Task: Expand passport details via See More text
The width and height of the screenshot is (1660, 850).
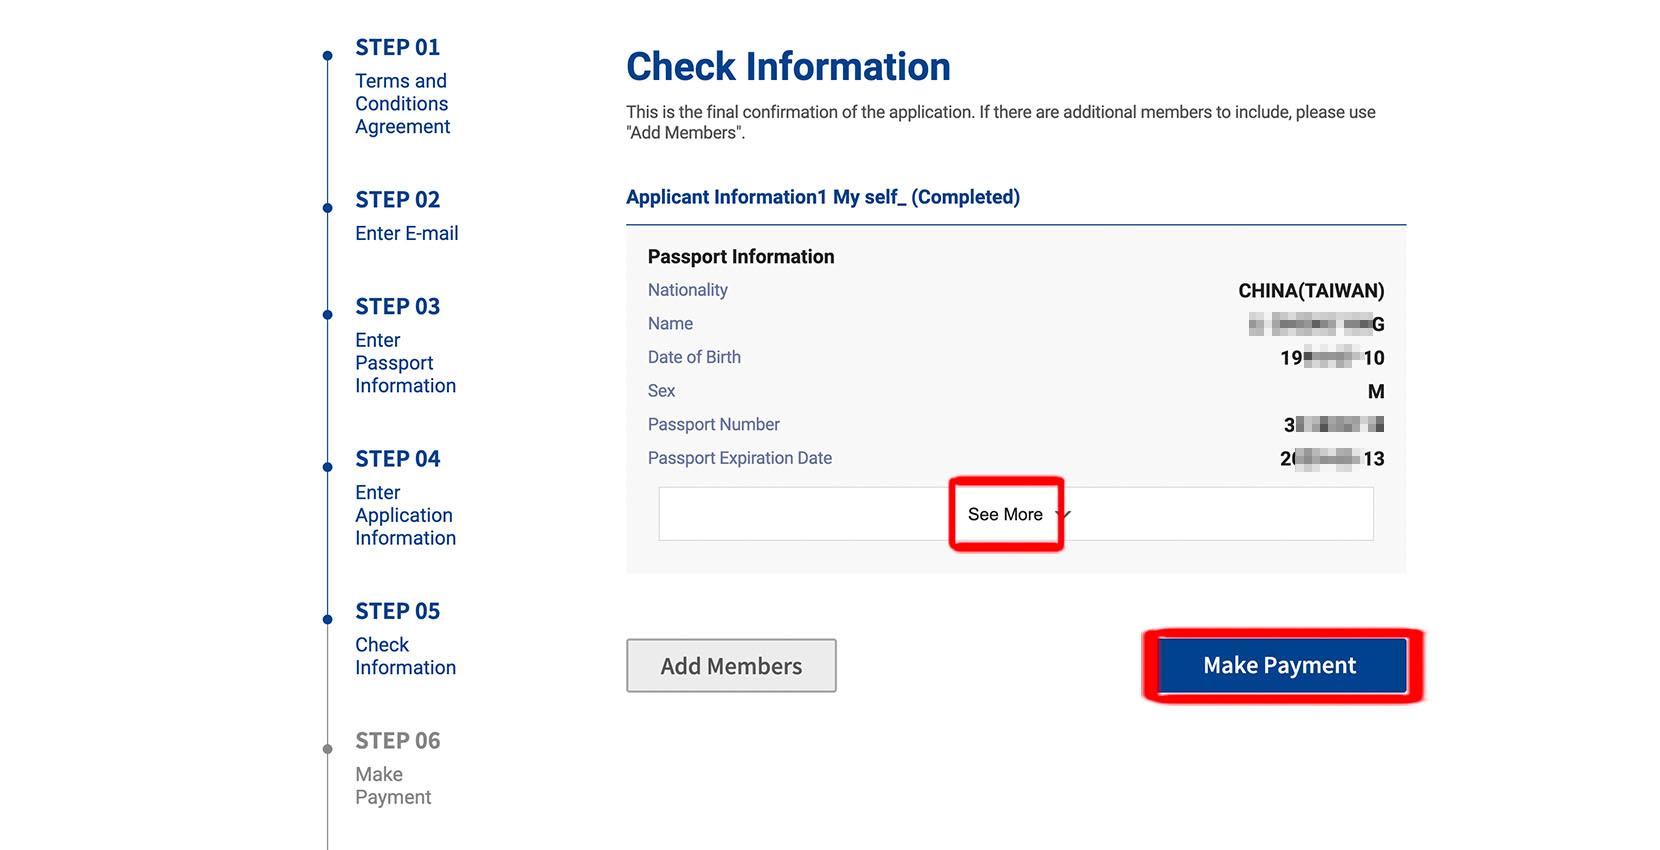Action: 1004,514
